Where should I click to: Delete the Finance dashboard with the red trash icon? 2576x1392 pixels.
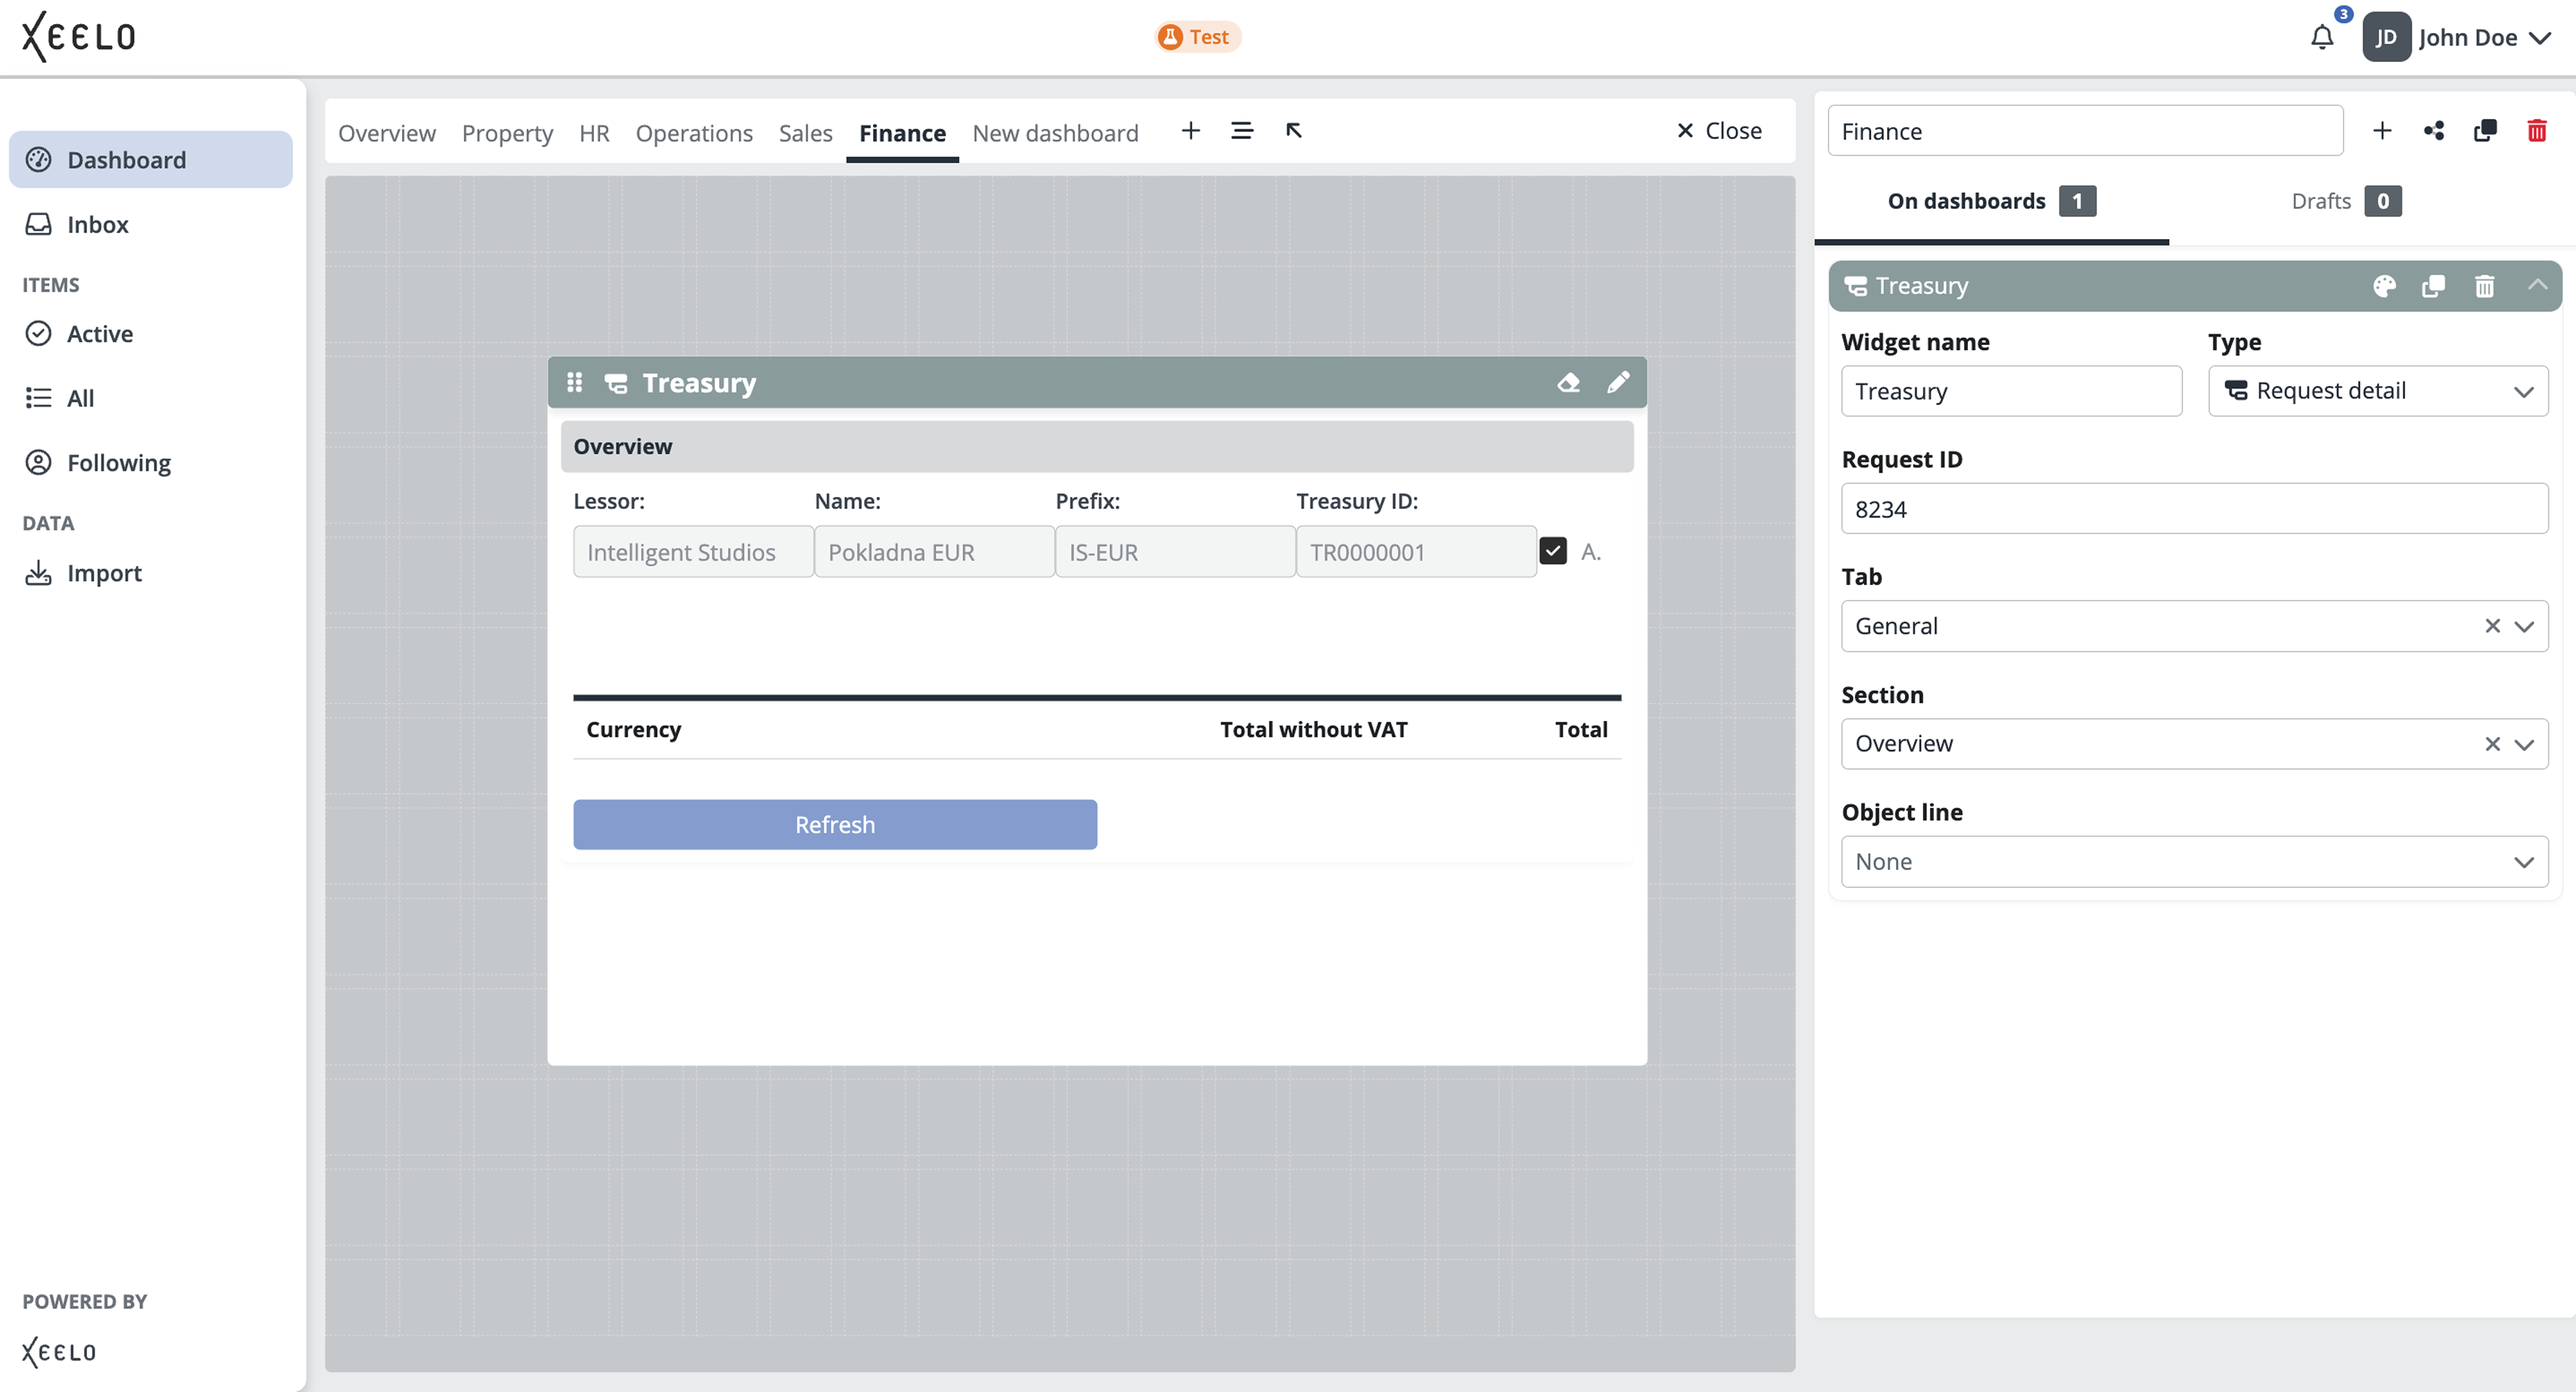click(2536, 131)
